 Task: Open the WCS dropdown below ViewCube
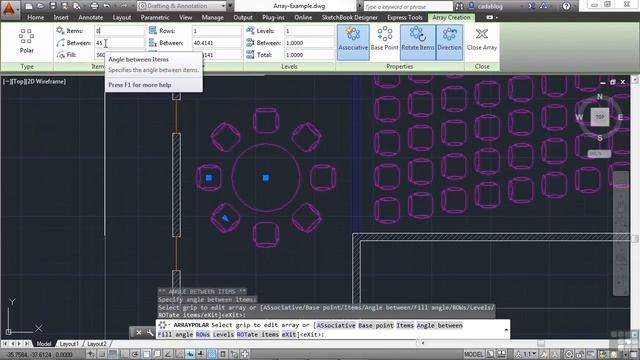click(599, 154)
